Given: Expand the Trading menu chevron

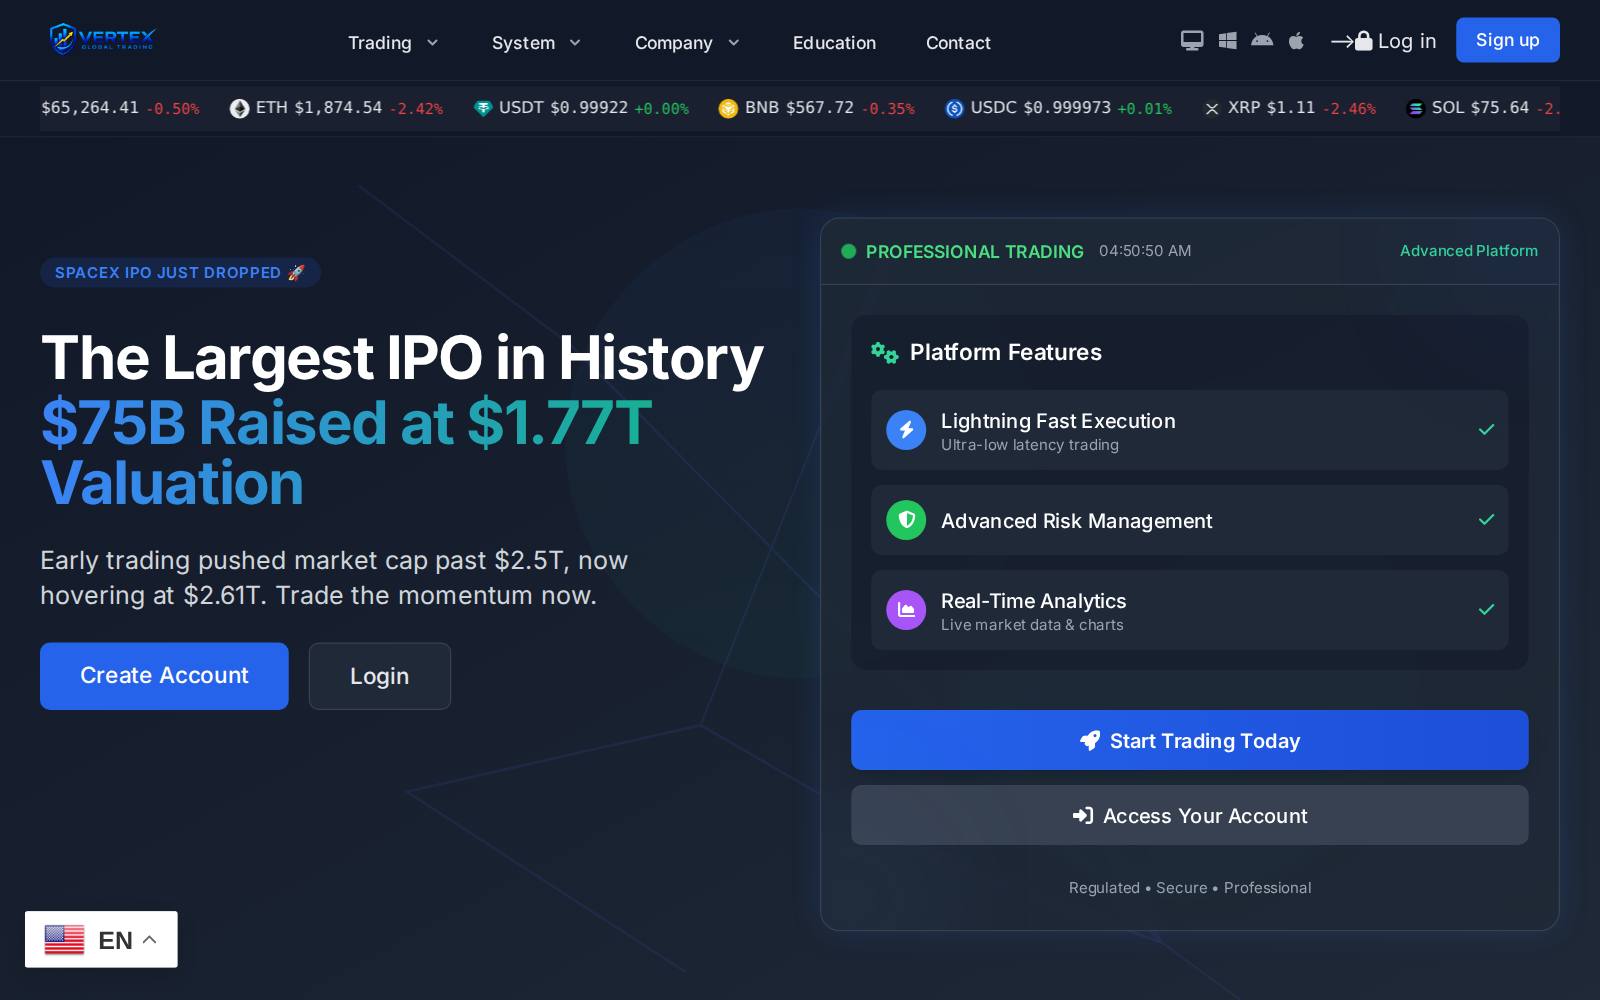Looking at the screenshot, I should [x=433, y=42].
